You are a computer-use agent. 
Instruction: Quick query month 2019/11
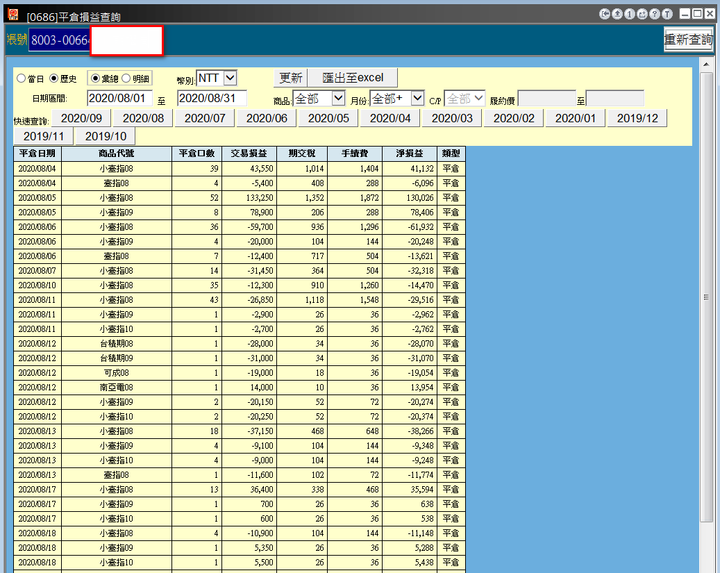click(44, 136)
